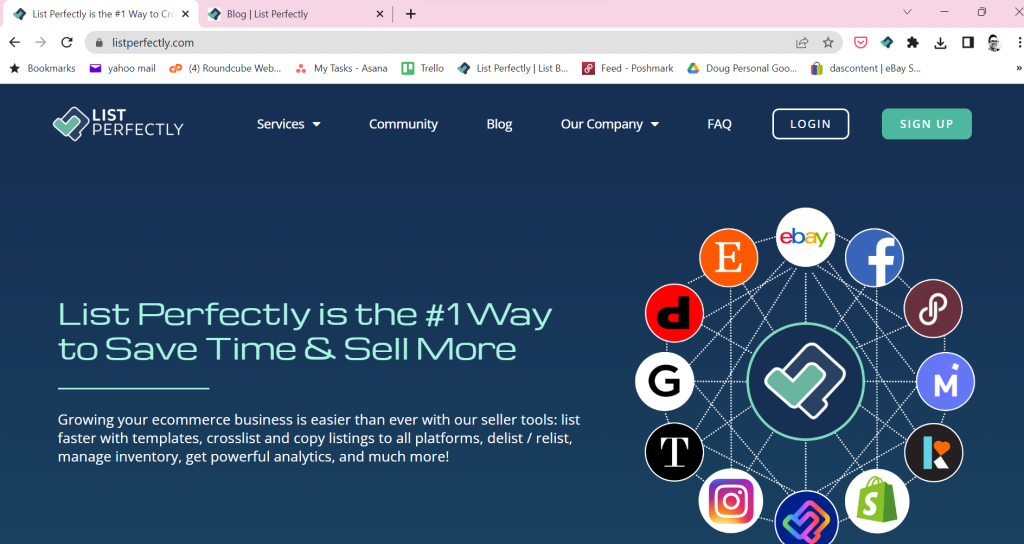The width and height of the screenshot is (1024, 544).
Task: Go forward with the browser forward arrow
Action: 40,42
